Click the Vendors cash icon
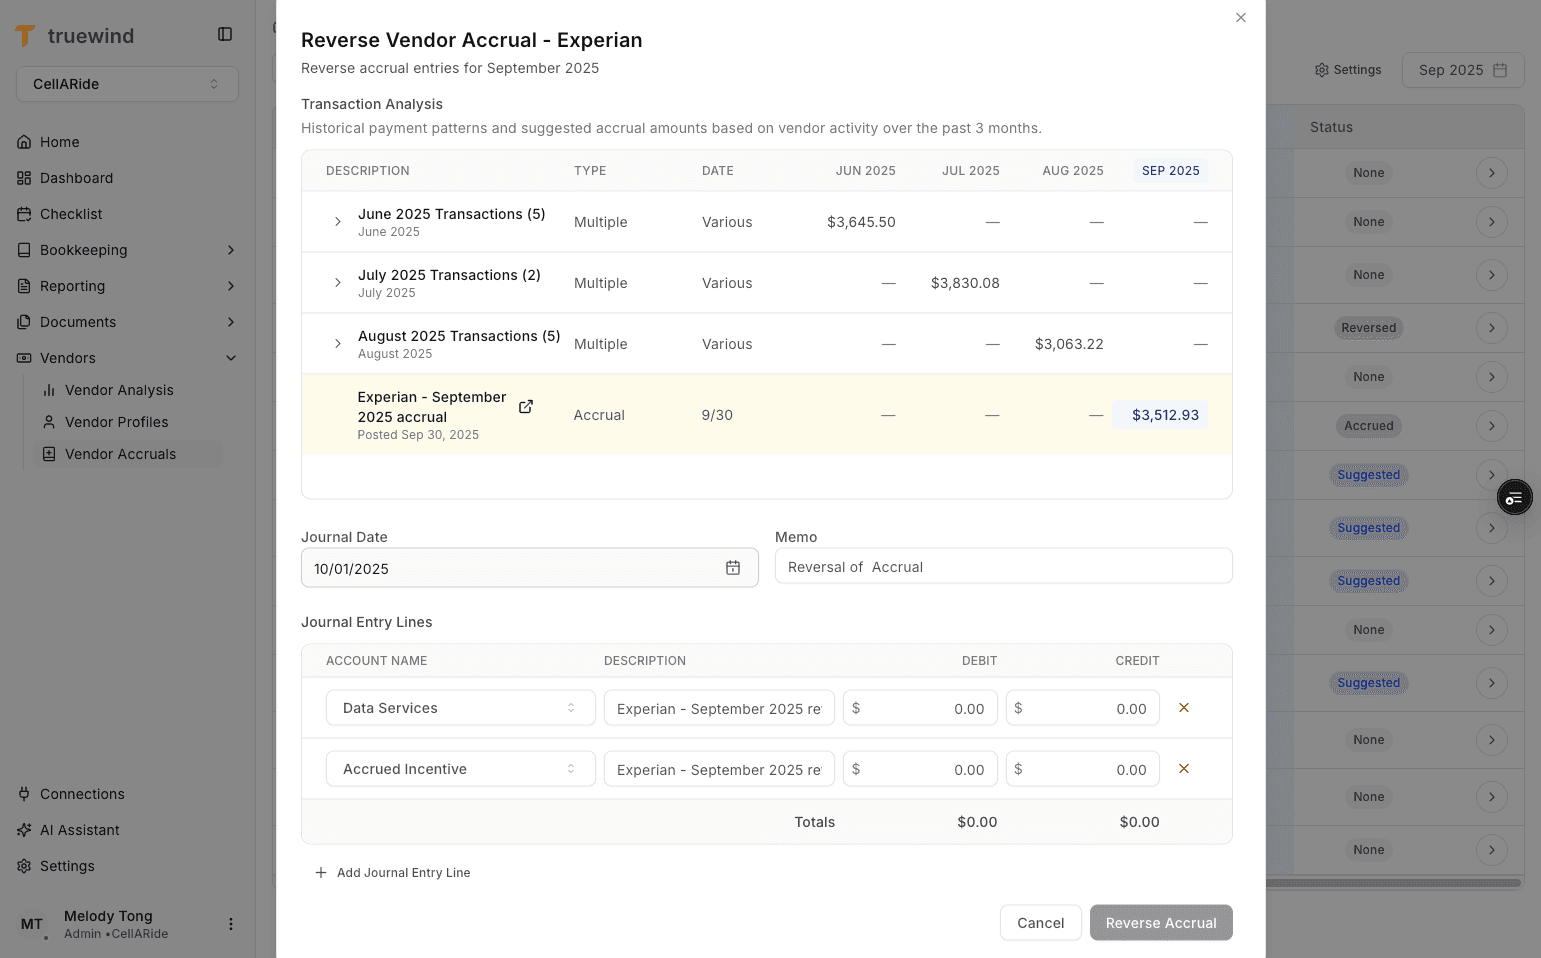1541x958 pixels. point(24,358)
